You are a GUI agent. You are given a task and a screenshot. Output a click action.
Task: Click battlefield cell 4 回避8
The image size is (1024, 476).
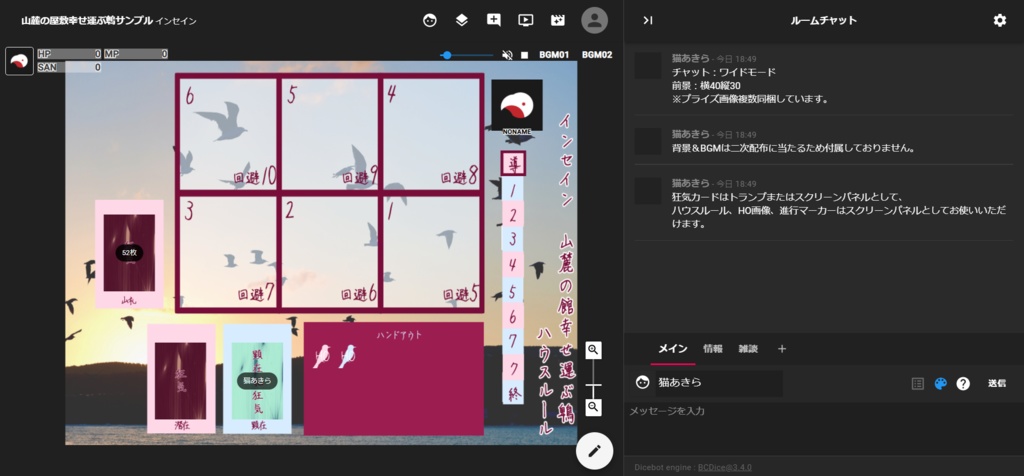tap(431, 133)
